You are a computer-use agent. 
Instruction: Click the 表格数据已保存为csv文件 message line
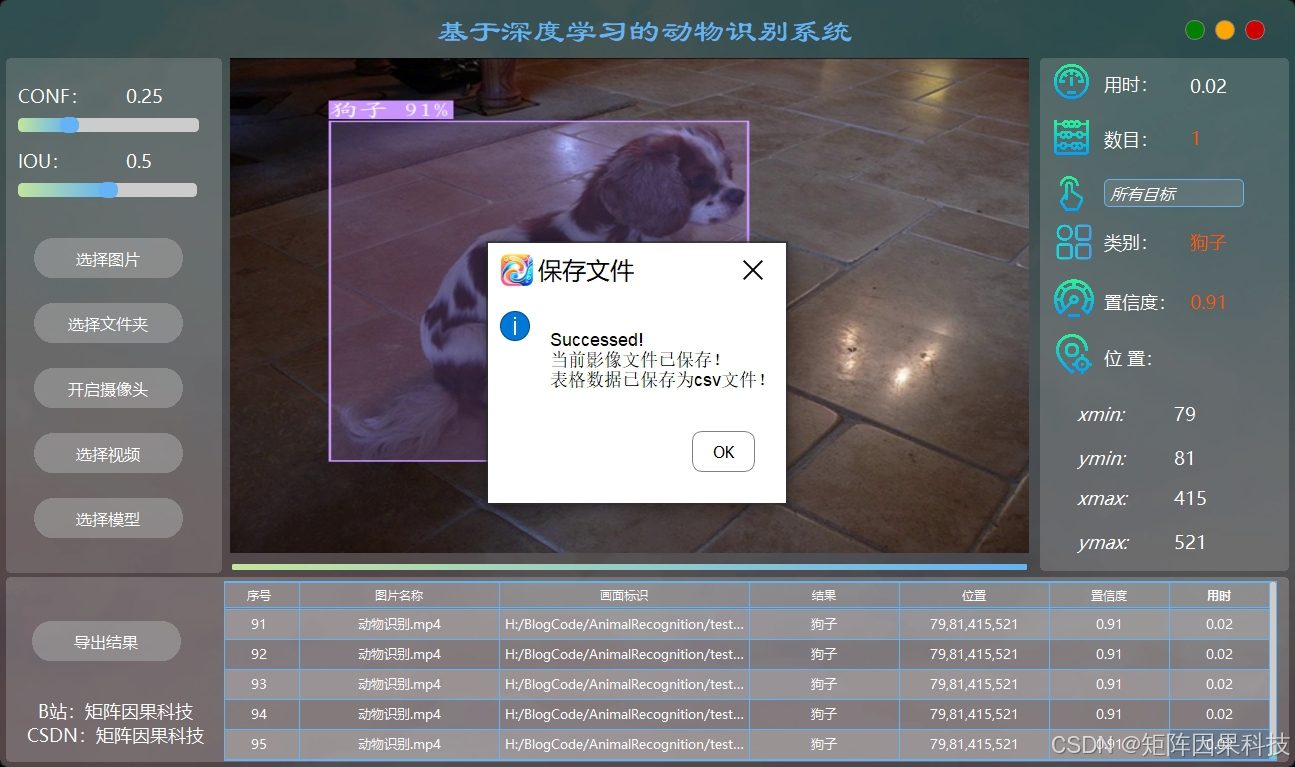tap(659, 380)
